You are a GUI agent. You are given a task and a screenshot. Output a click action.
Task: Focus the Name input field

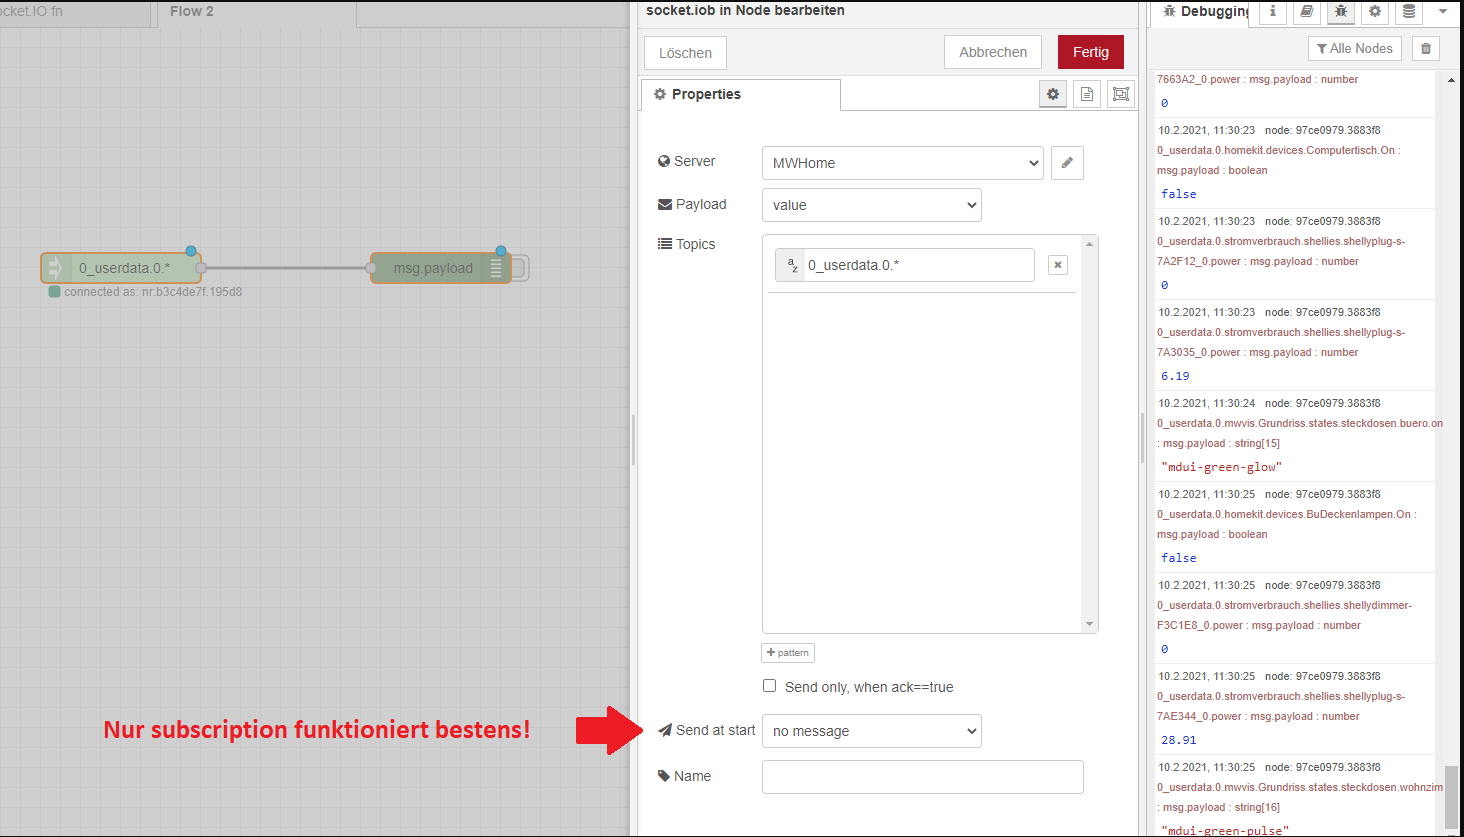click(x=923, y=777)
